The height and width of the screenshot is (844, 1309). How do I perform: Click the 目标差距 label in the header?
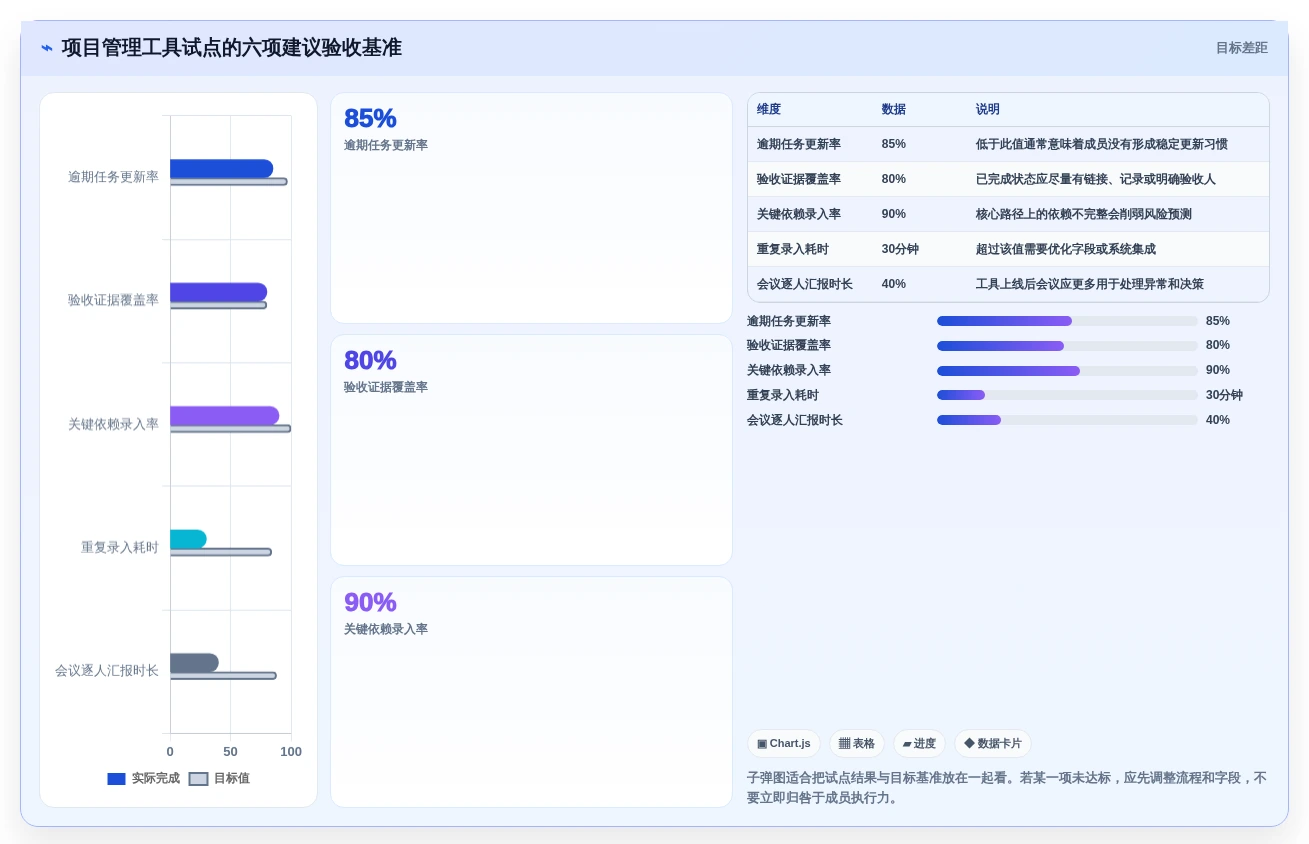coord(1241,48)
